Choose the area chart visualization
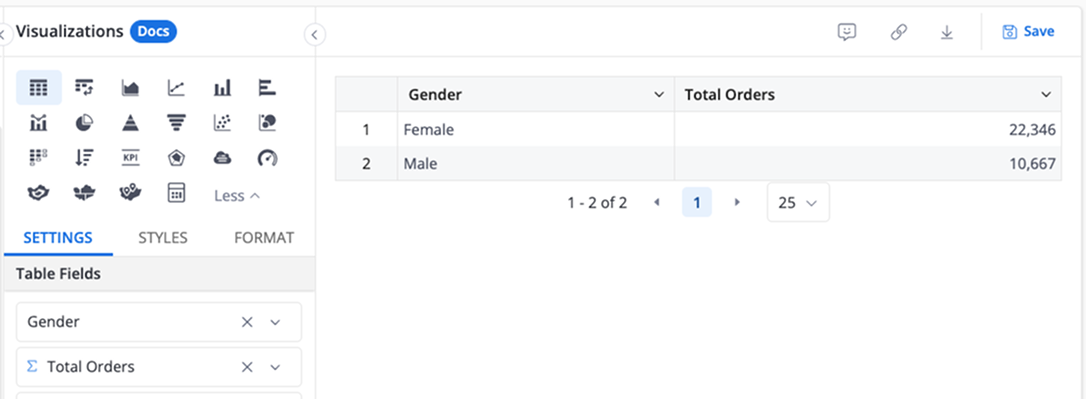This screenshot has width=1086, height=399. coord(130,87)
